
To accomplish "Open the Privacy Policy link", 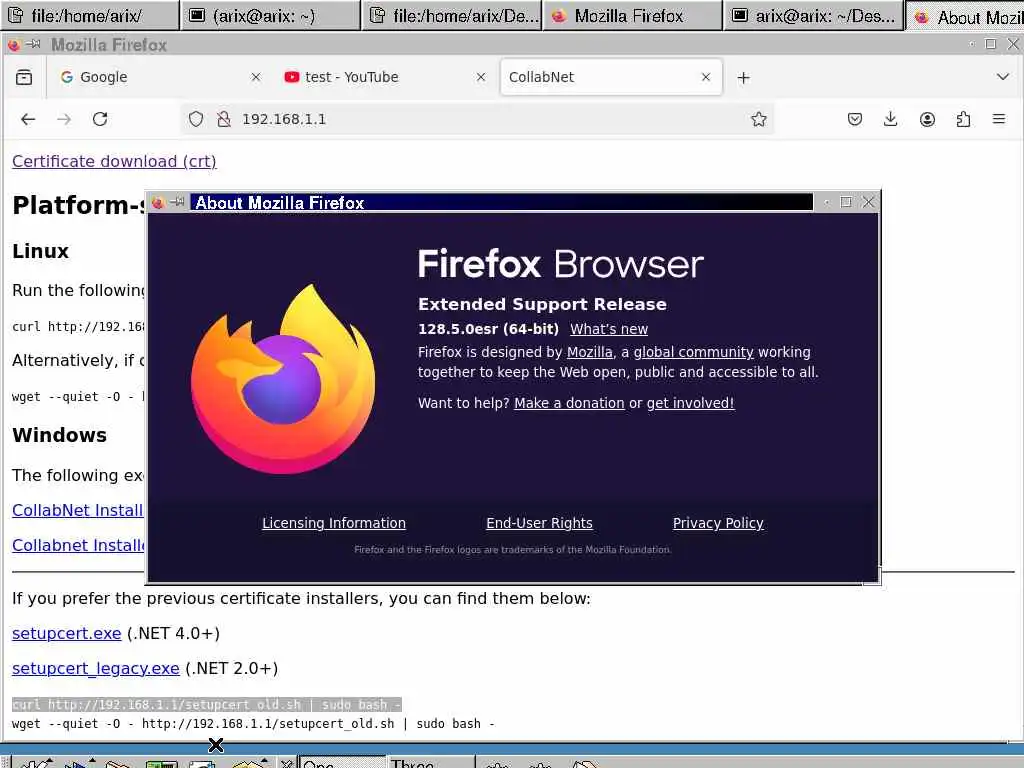I will click(718, 523).
